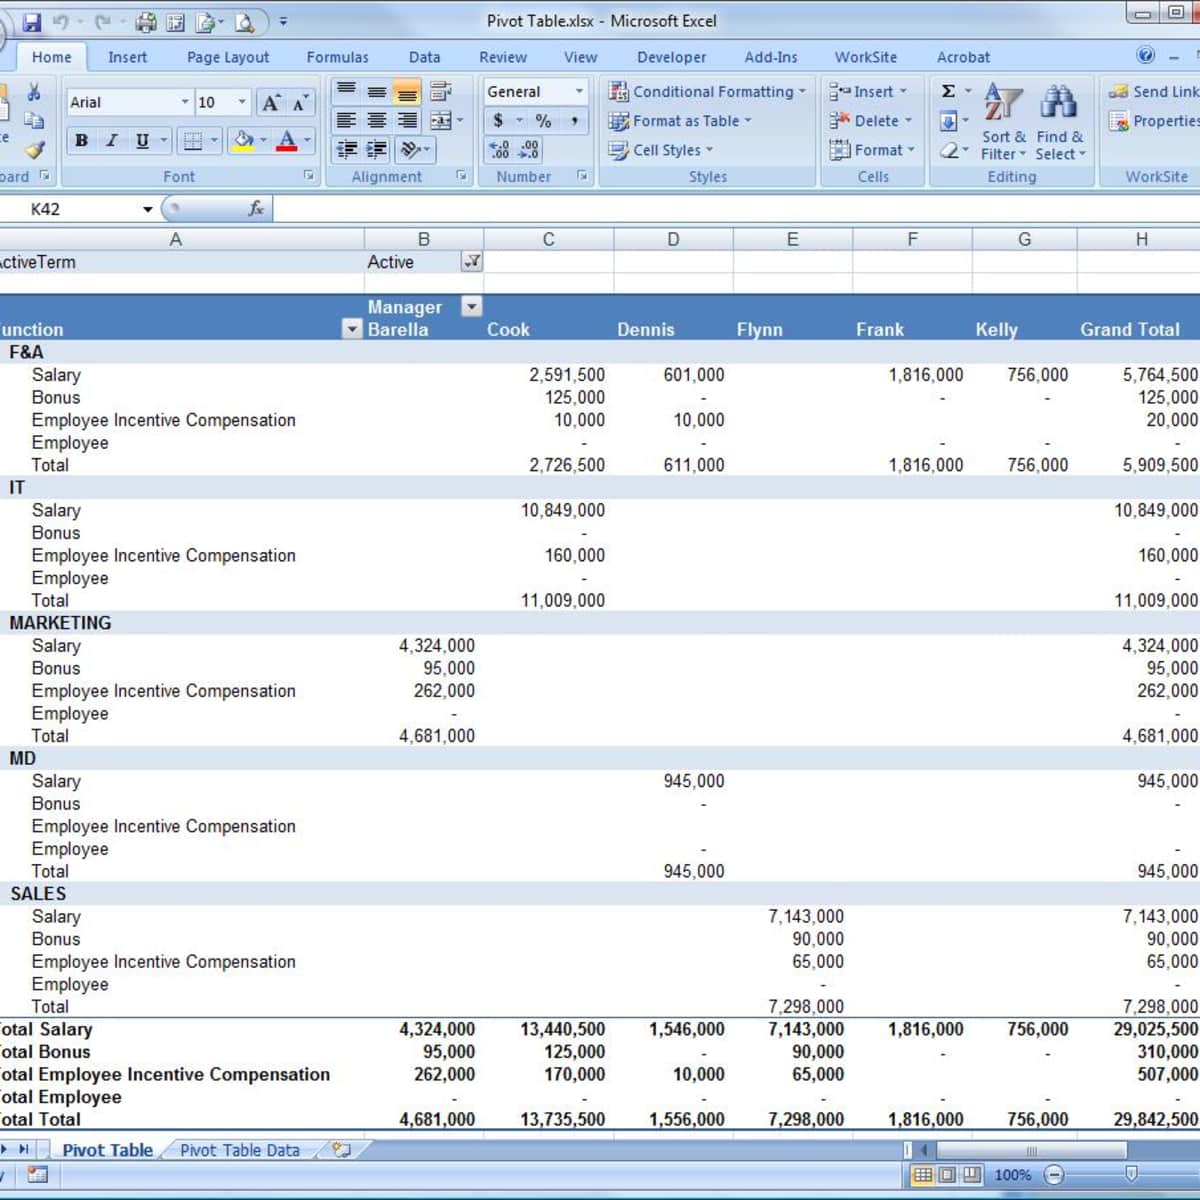Click the zoom out button on status bar

click(1056, 1175)
